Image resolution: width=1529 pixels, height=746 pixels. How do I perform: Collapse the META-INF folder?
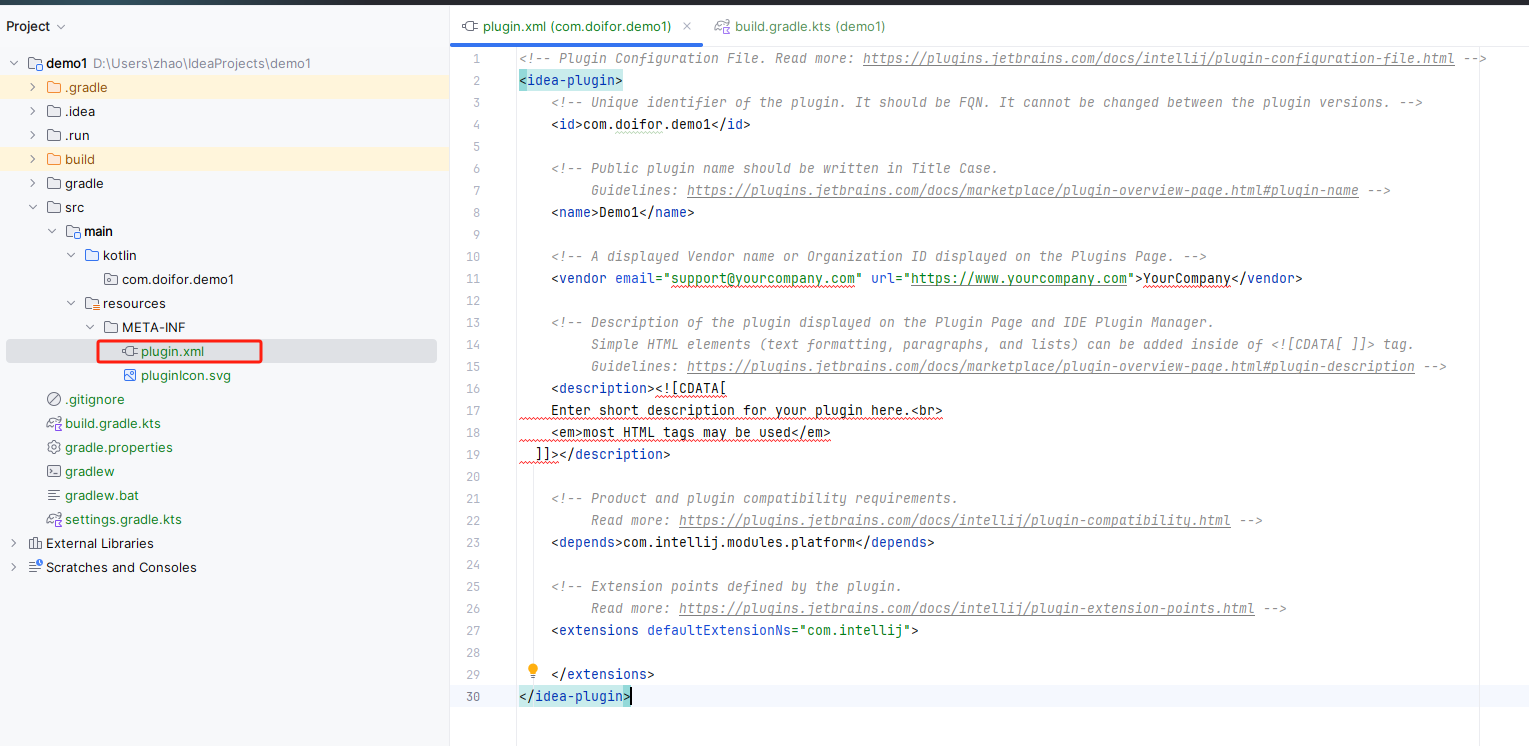point(90,327)
